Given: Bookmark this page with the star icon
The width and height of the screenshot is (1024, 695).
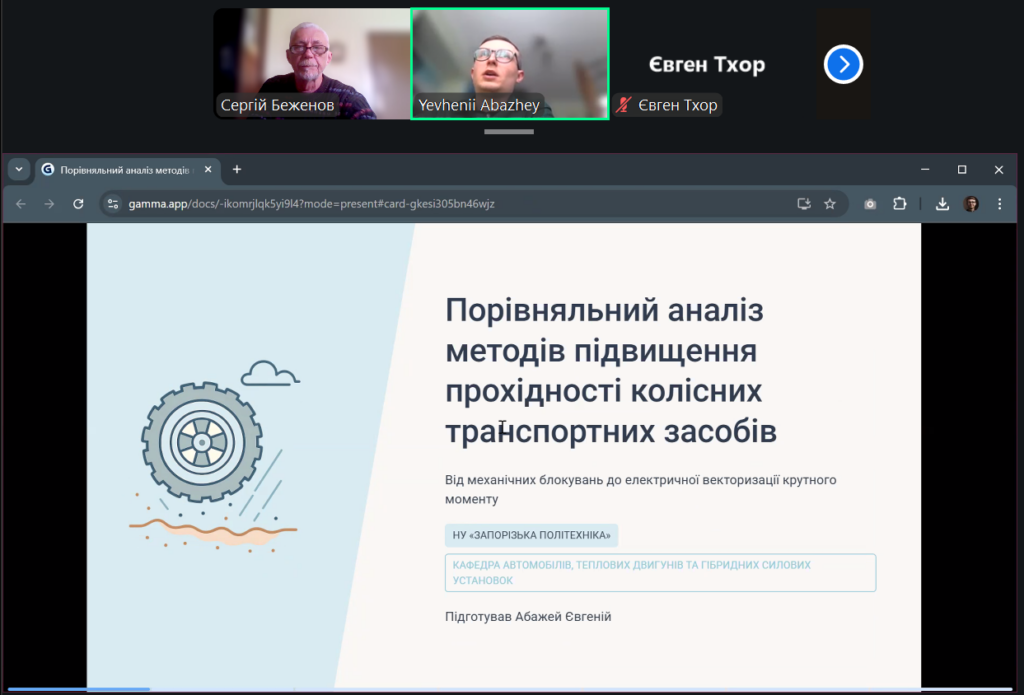Looking at the screenshot, I should (x=829, y=204).
